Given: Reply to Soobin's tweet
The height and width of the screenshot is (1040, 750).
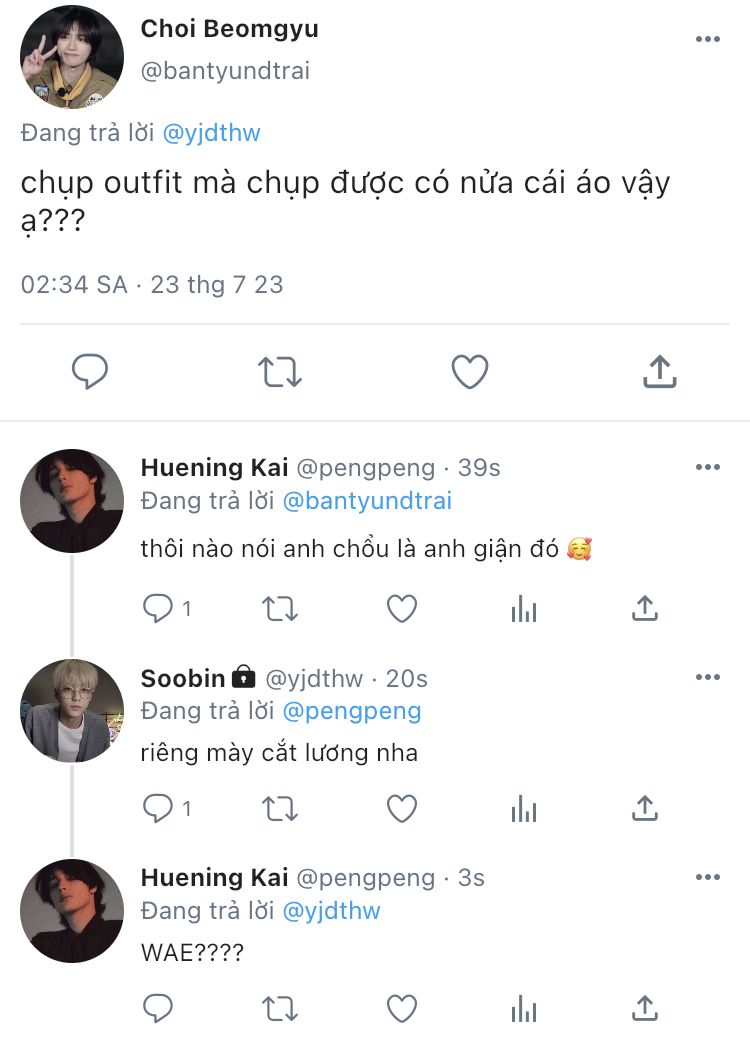Looking at the screenshot, I should point(159,808).
